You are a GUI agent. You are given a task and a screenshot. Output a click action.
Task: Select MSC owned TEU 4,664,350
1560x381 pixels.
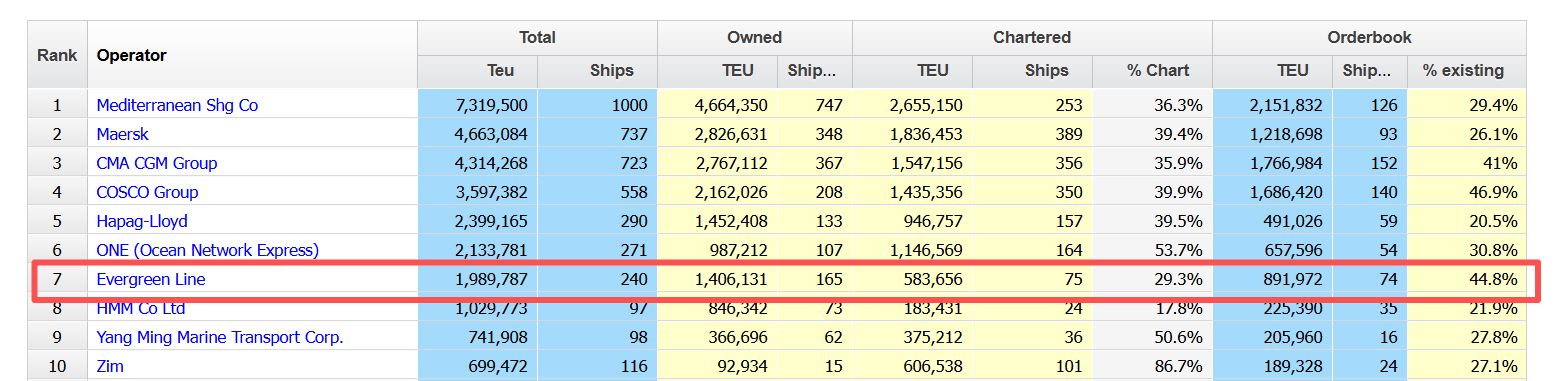tap(717, 105)
